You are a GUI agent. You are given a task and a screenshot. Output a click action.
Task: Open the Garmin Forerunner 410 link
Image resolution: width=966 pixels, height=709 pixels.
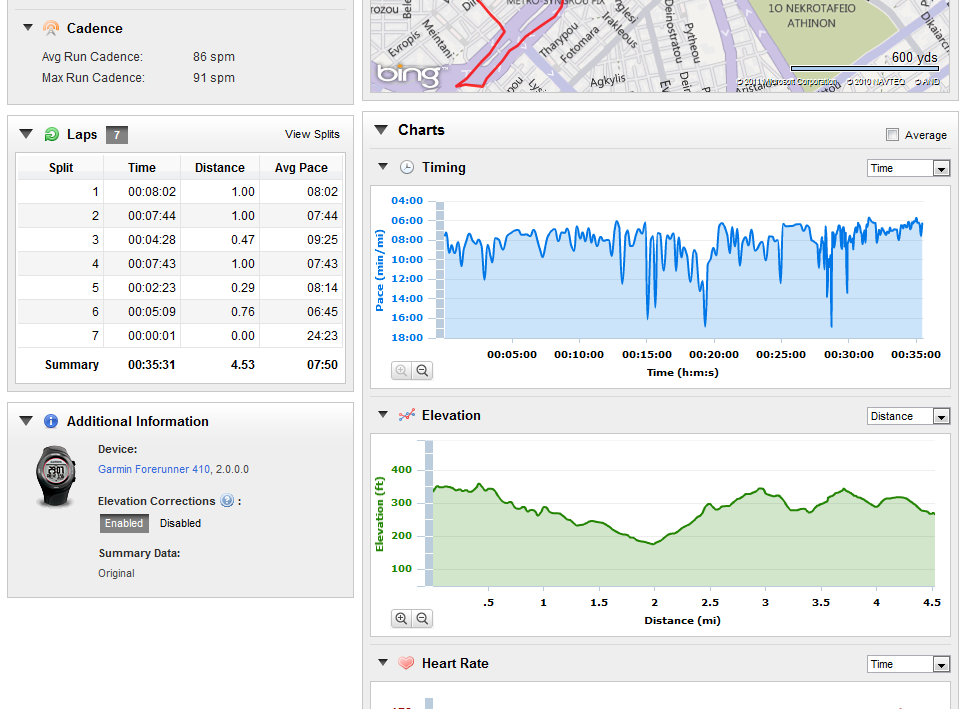pyautogui.click(x=154, y=469)
